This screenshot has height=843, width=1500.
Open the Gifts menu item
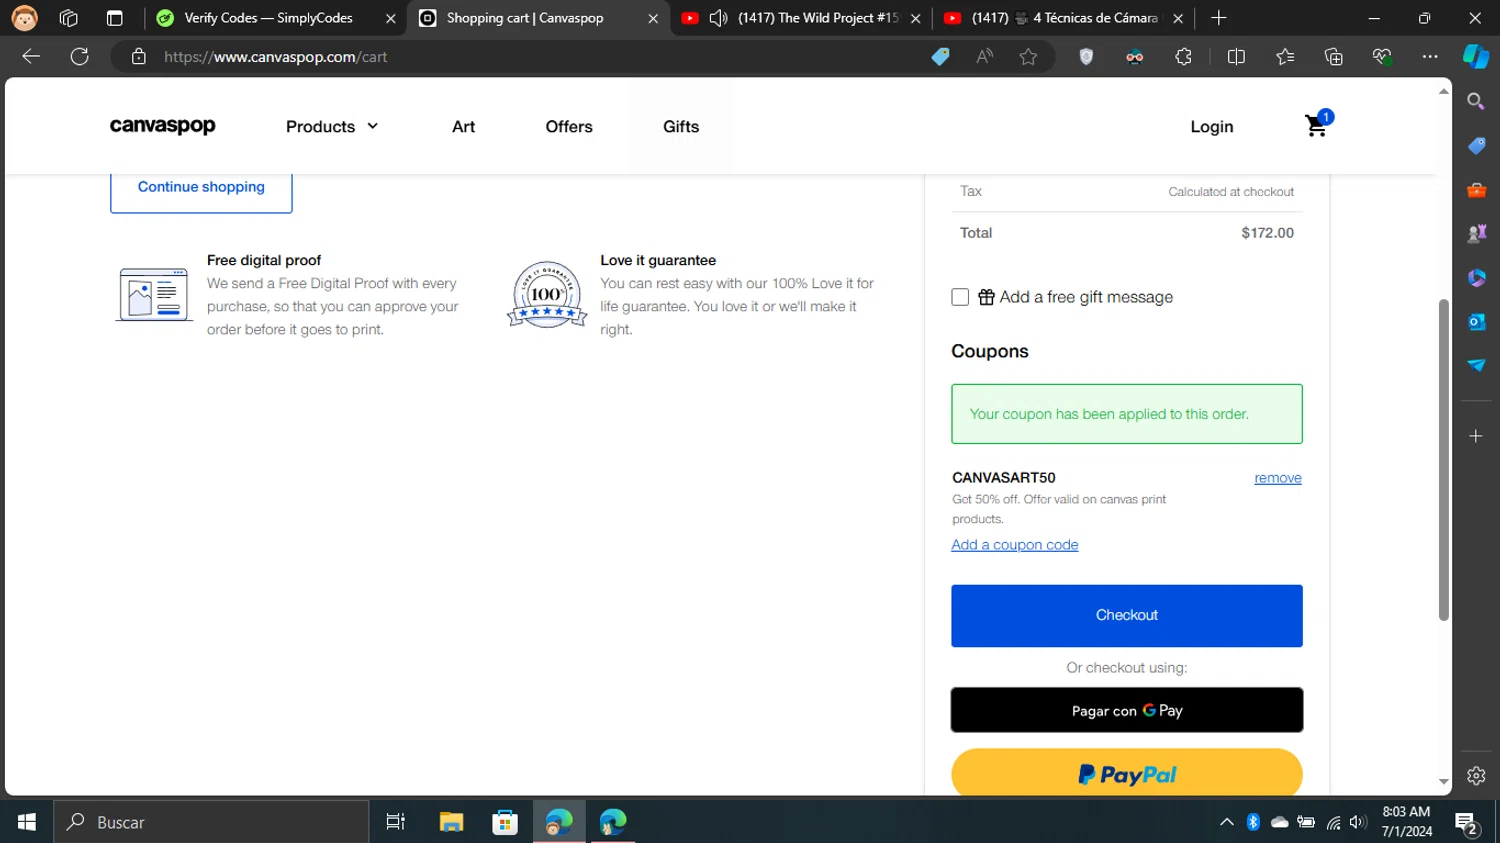(681, 126)
